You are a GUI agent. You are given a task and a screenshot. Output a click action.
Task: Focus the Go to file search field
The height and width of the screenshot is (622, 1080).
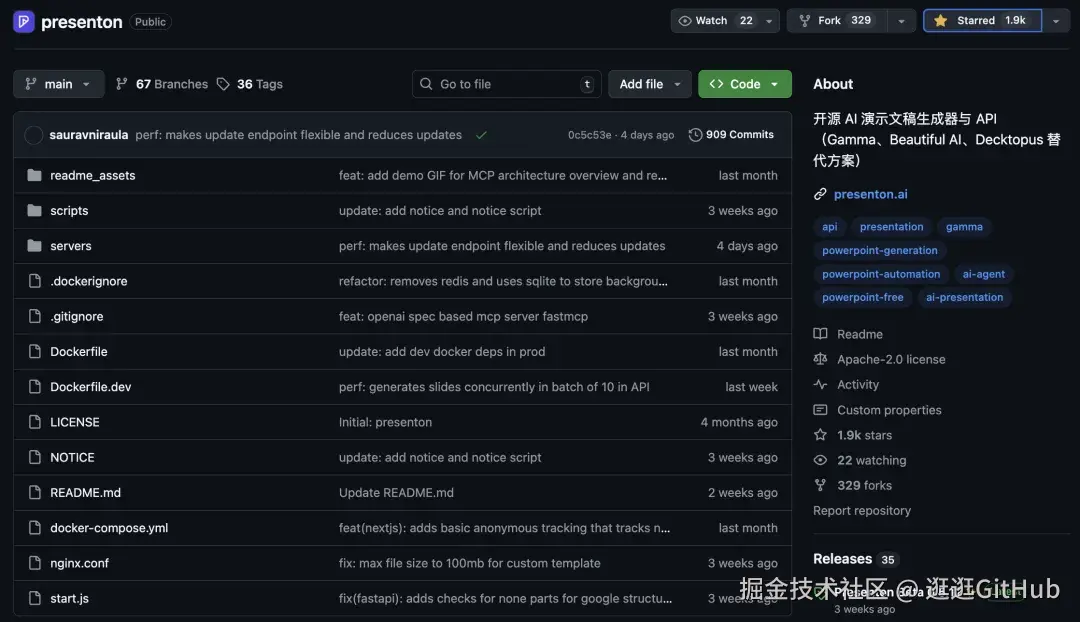tap(506, 84)
